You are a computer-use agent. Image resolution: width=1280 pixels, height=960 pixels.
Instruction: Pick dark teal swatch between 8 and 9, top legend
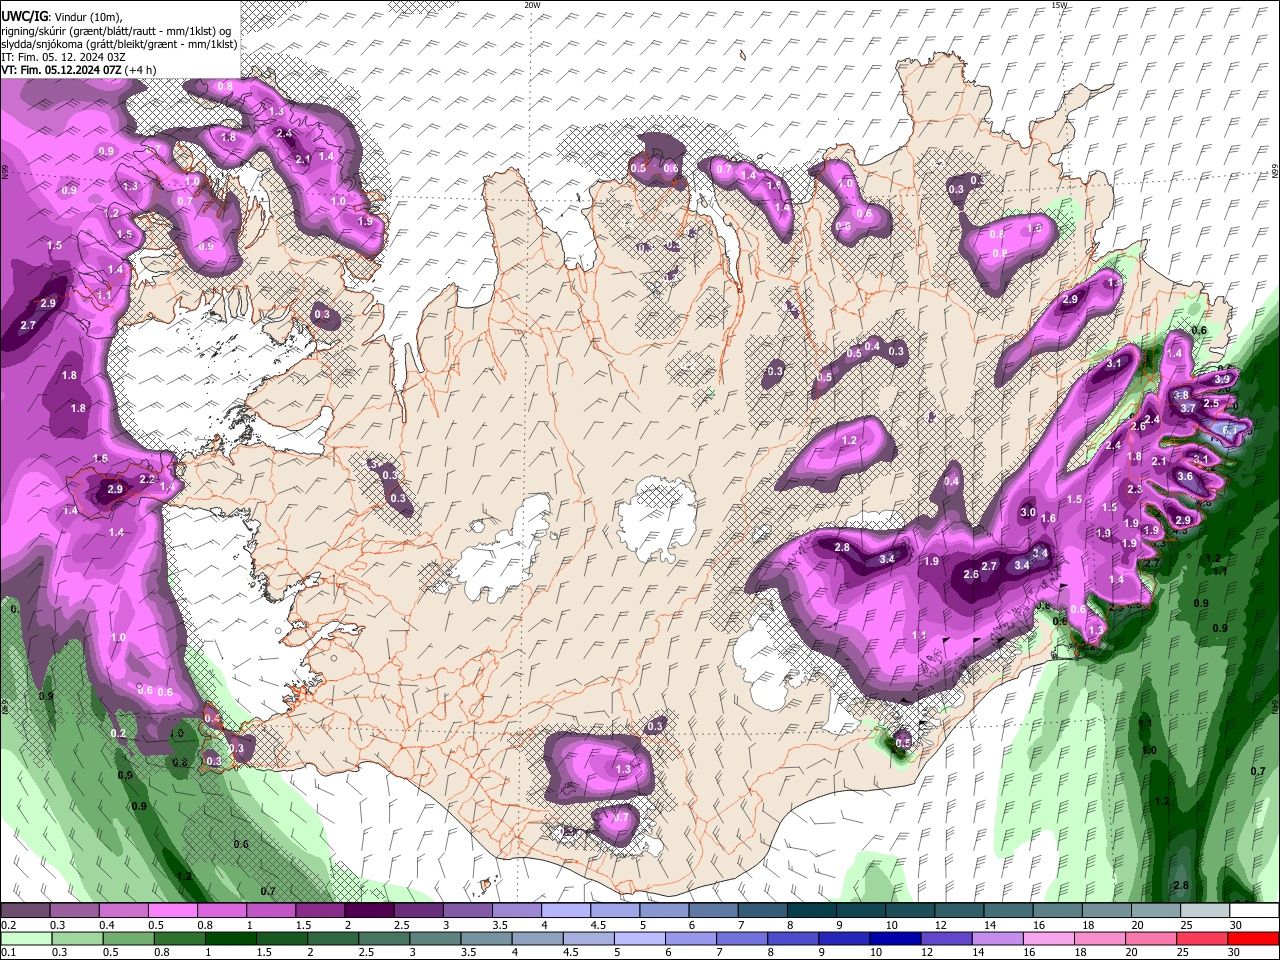(812, 911)
